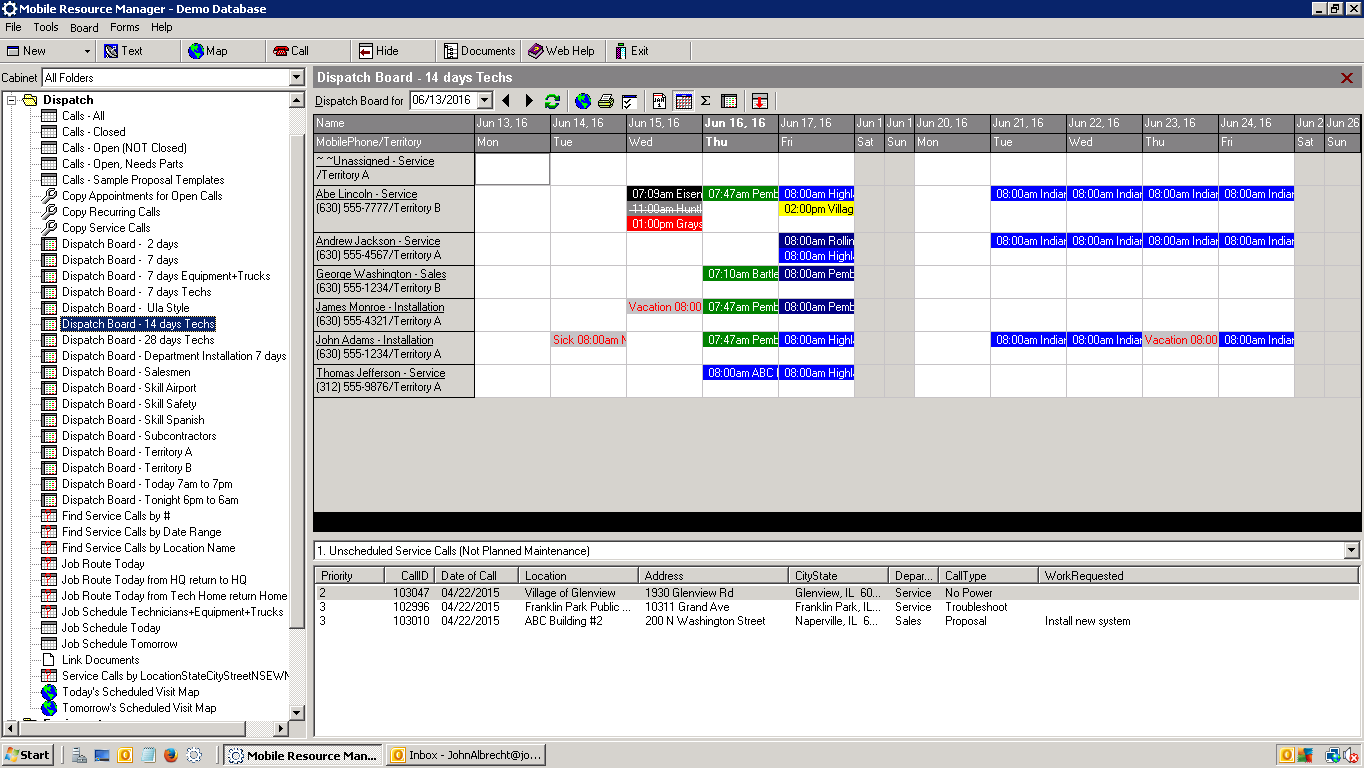Advance to next date with right arrow

(530, 101)
